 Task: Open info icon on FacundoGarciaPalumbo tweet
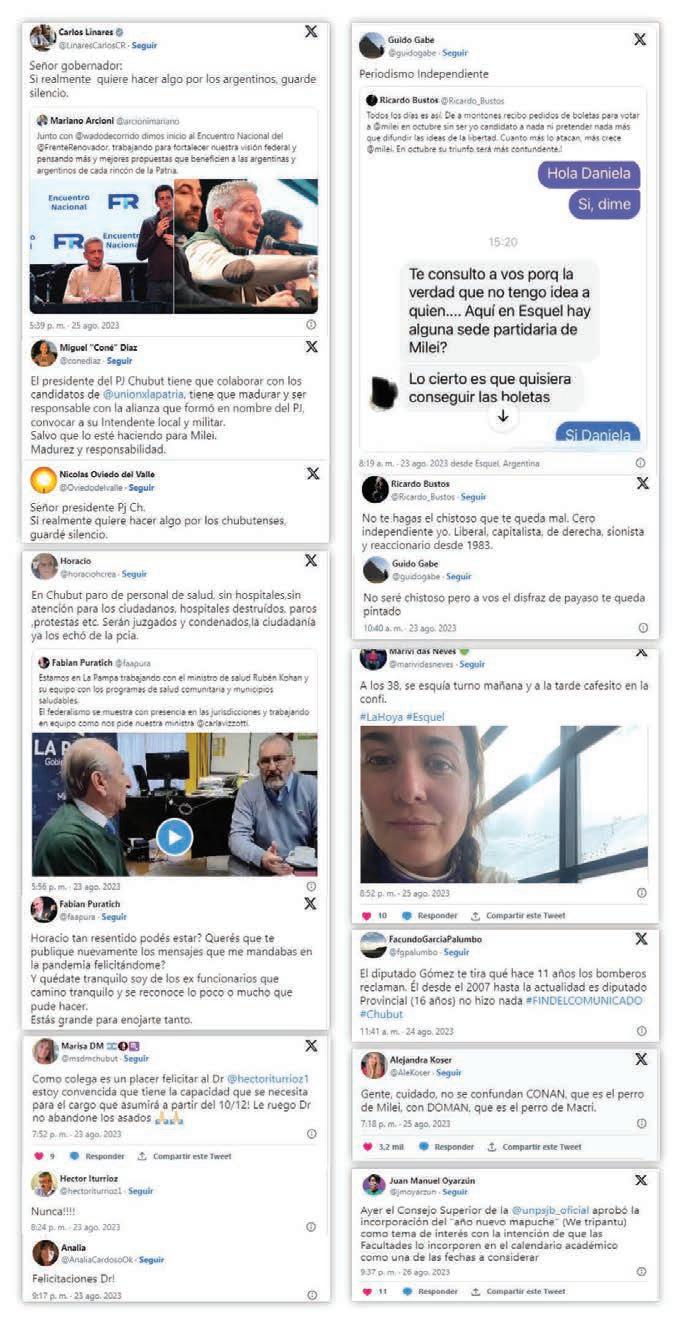coord(640,1031)
